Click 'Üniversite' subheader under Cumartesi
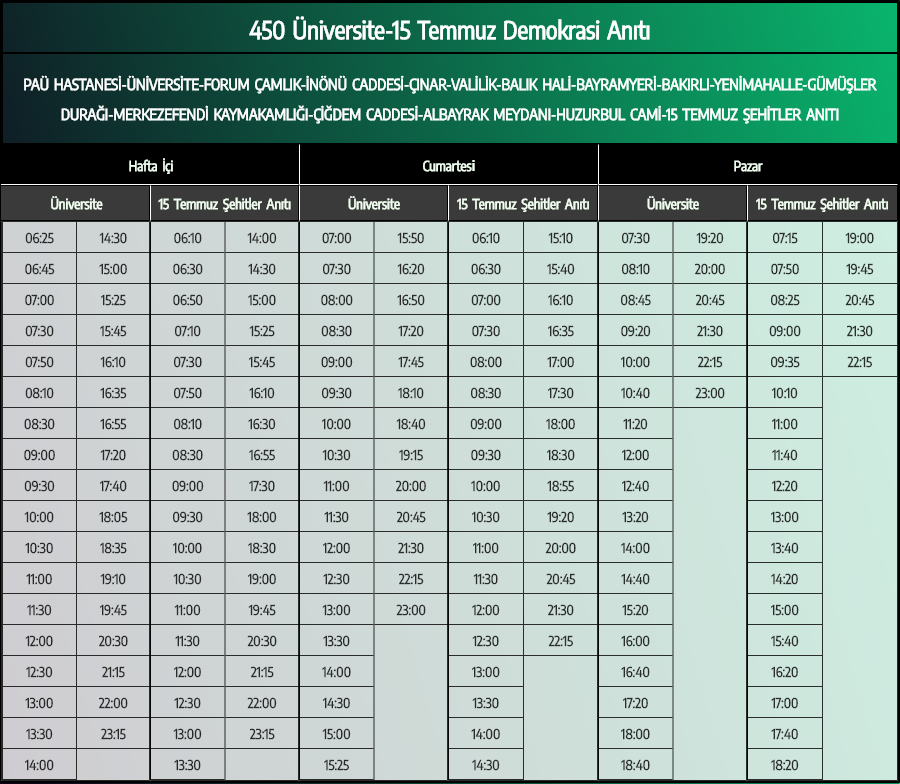900x784 pixels. coord(374,204)
